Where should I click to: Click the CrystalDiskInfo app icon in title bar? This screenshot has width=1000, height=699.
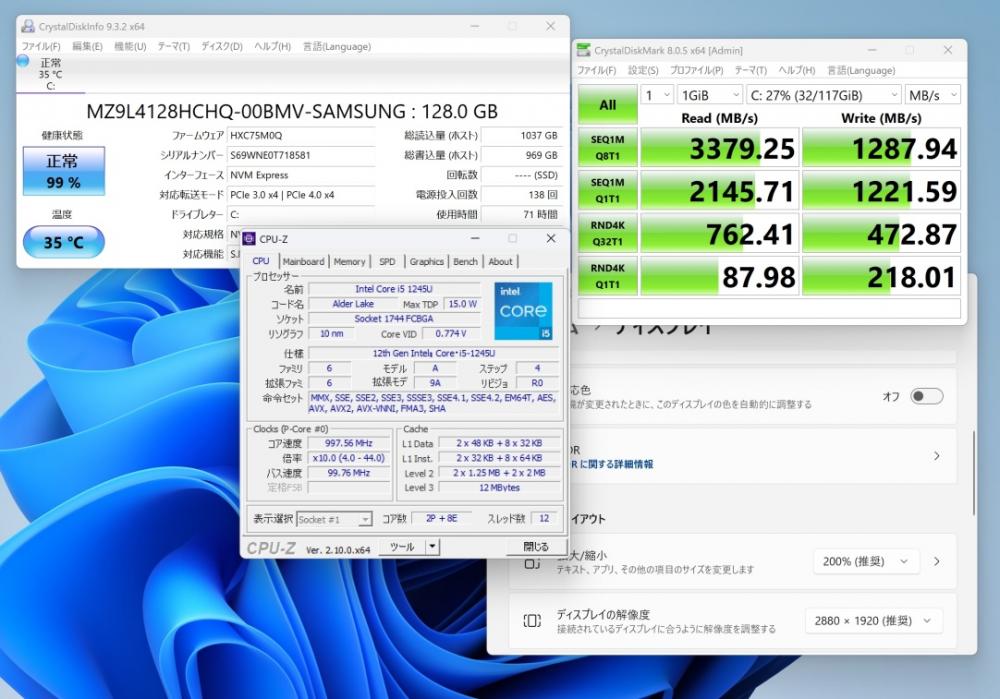click(x=27, y=26)
